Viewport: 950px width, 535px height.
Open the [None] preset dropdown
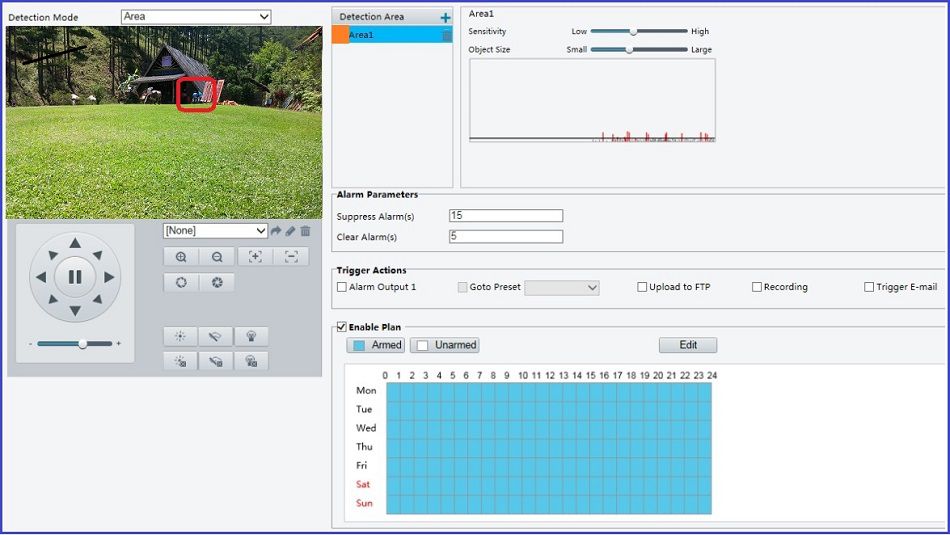coord(215,231)
